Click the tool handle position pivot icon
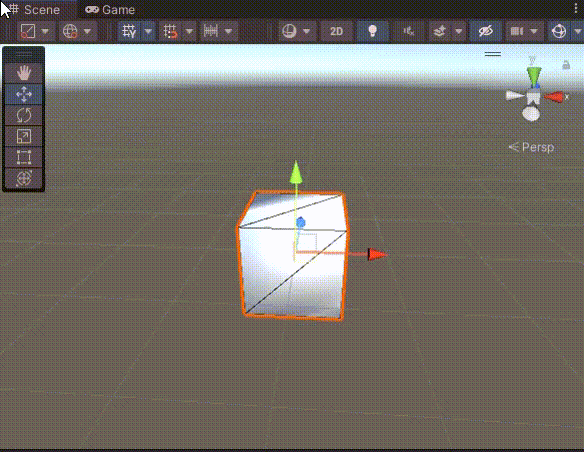The image size is (584, 452). coord(28,31)
